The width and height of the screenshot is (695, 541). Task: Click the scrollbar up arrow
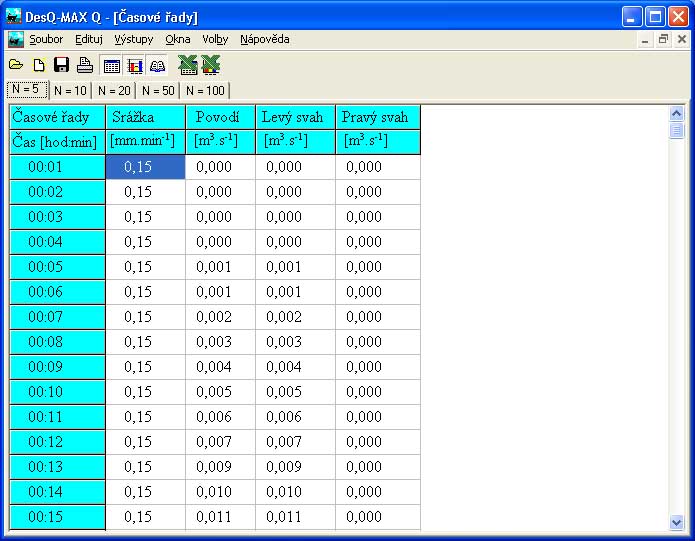pos(676,114)
